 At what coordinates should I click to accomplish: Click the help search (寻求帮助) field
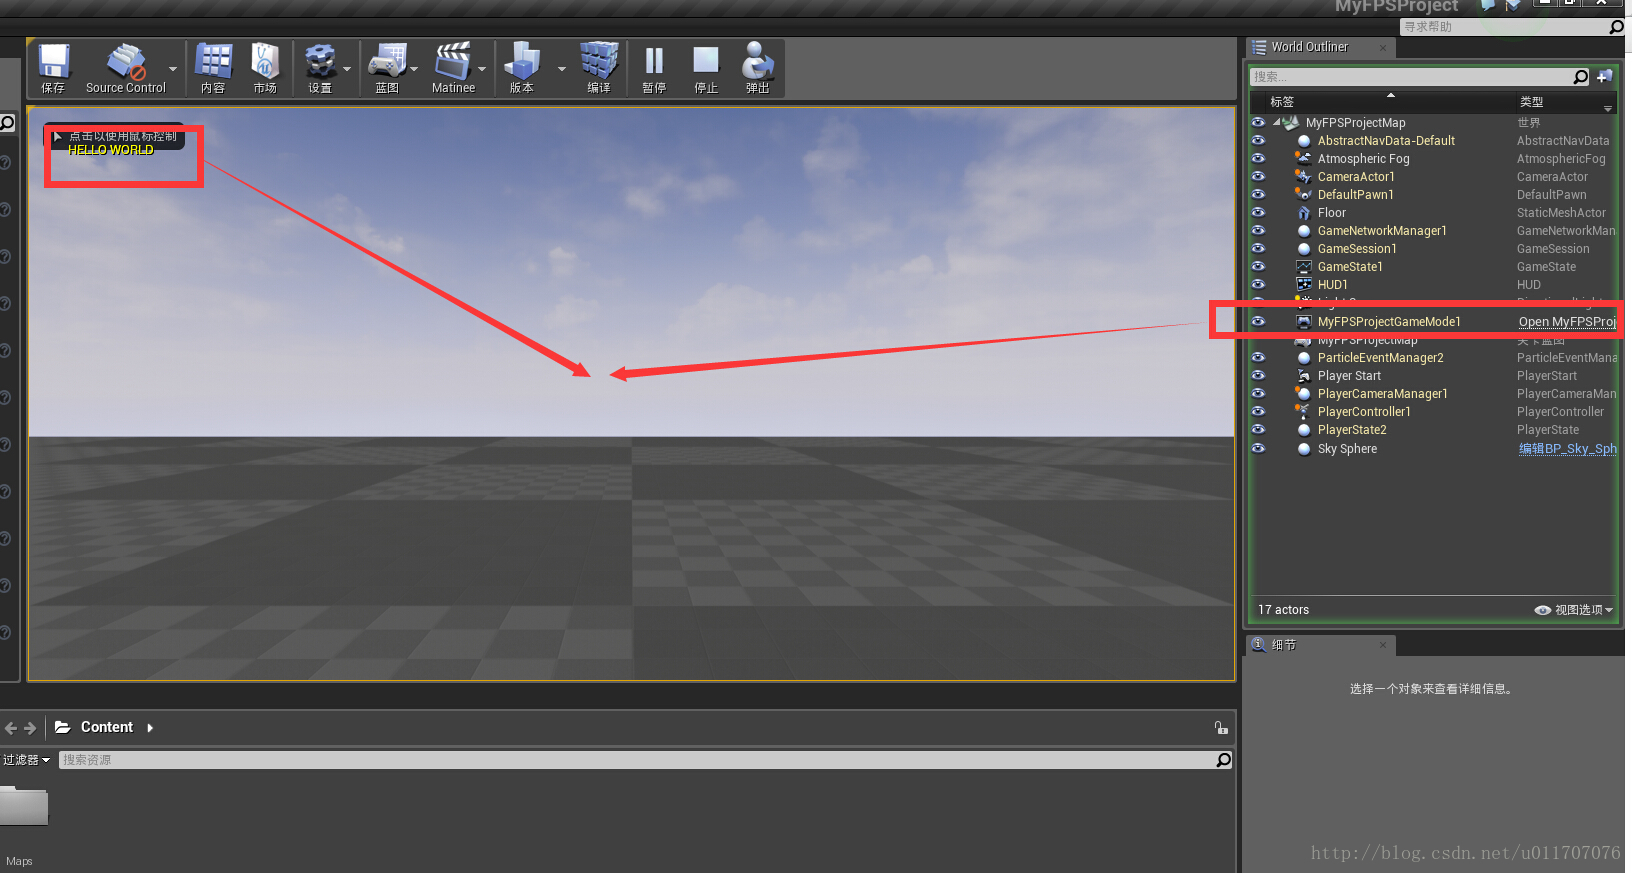1503,27
